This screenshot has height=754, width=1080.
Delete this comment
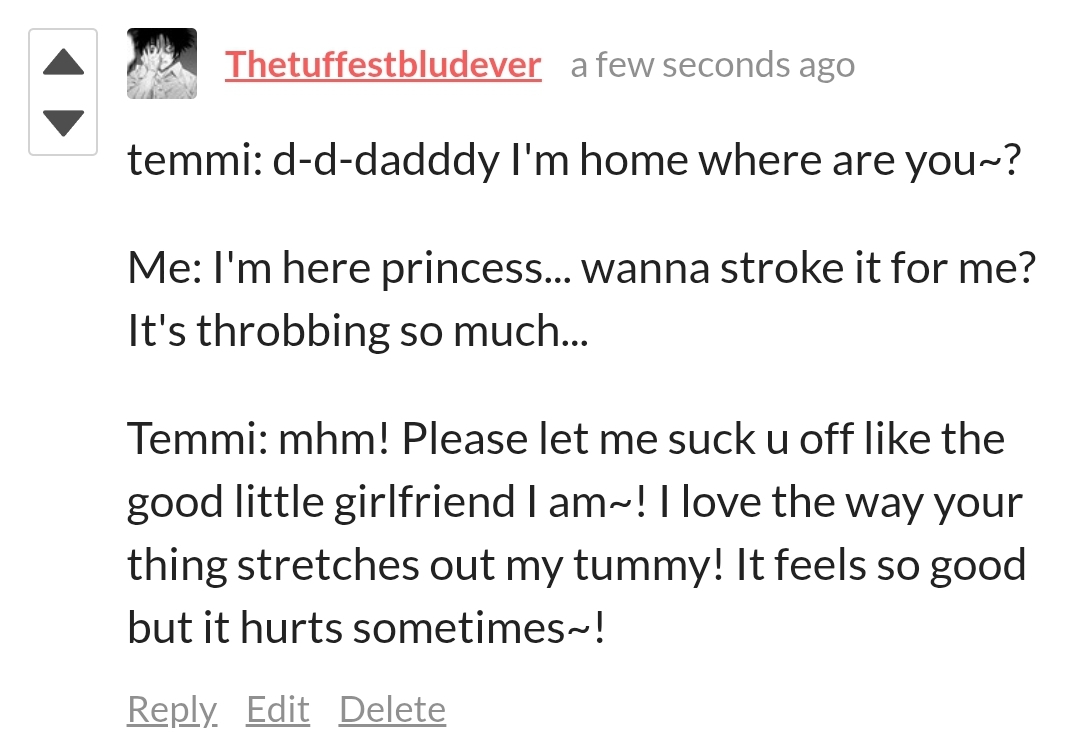pyautogui.click(x=393, y=709)
